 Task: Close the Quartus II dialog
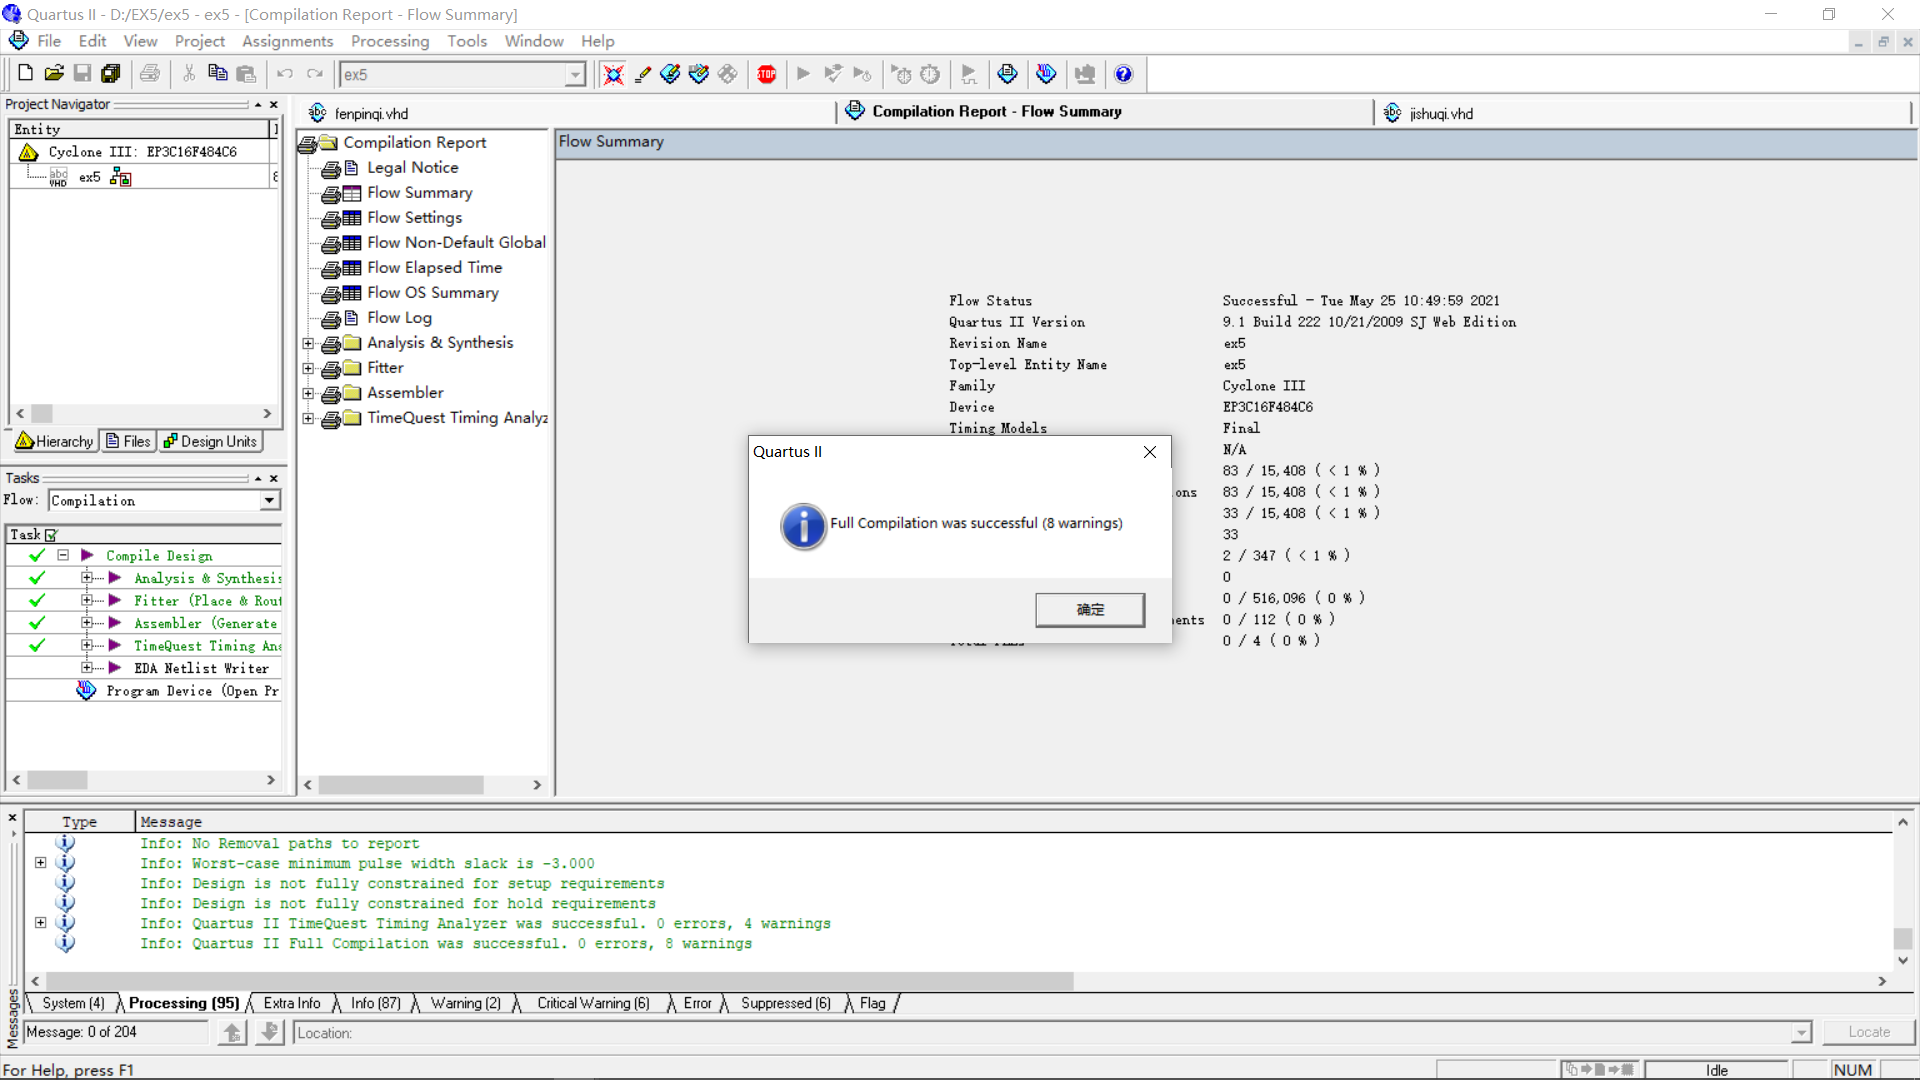1150,452
